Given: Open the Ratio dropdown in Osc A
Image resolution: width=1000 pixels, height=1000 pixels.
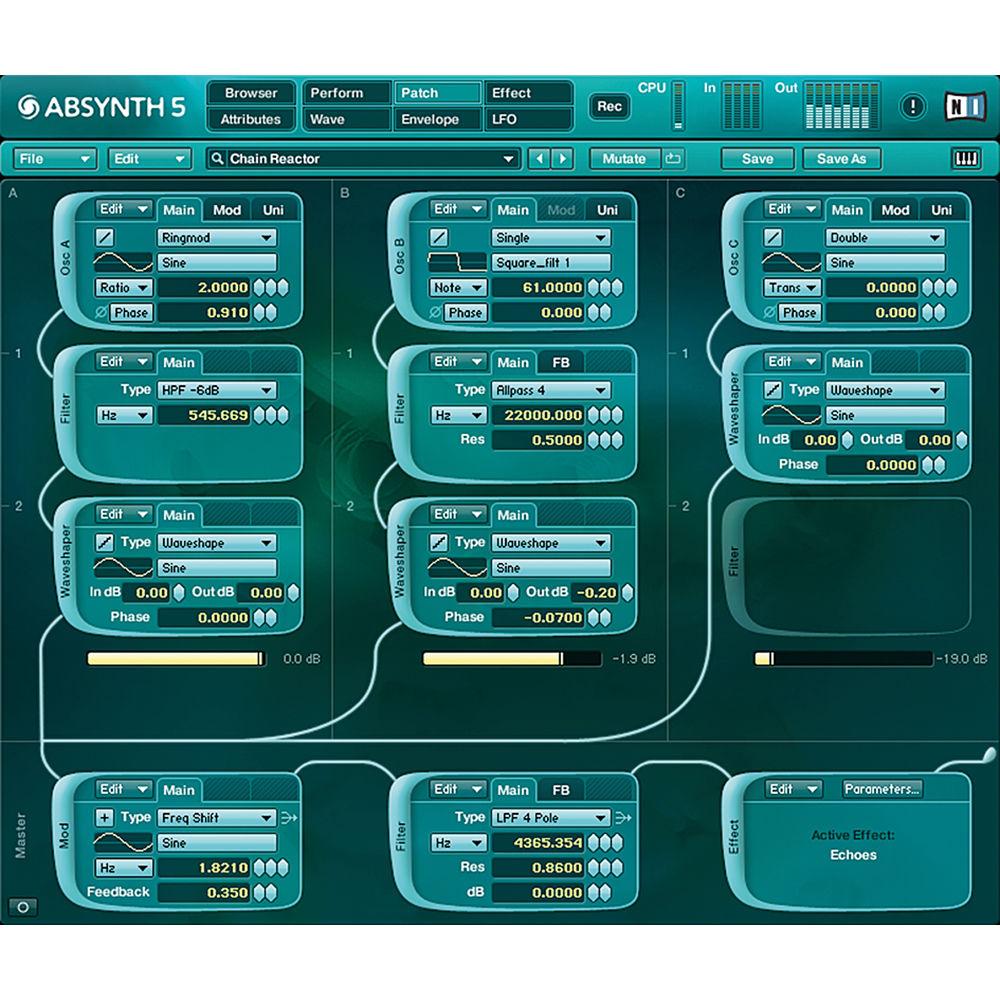Looking at the screenshot, I should [122, 287].
